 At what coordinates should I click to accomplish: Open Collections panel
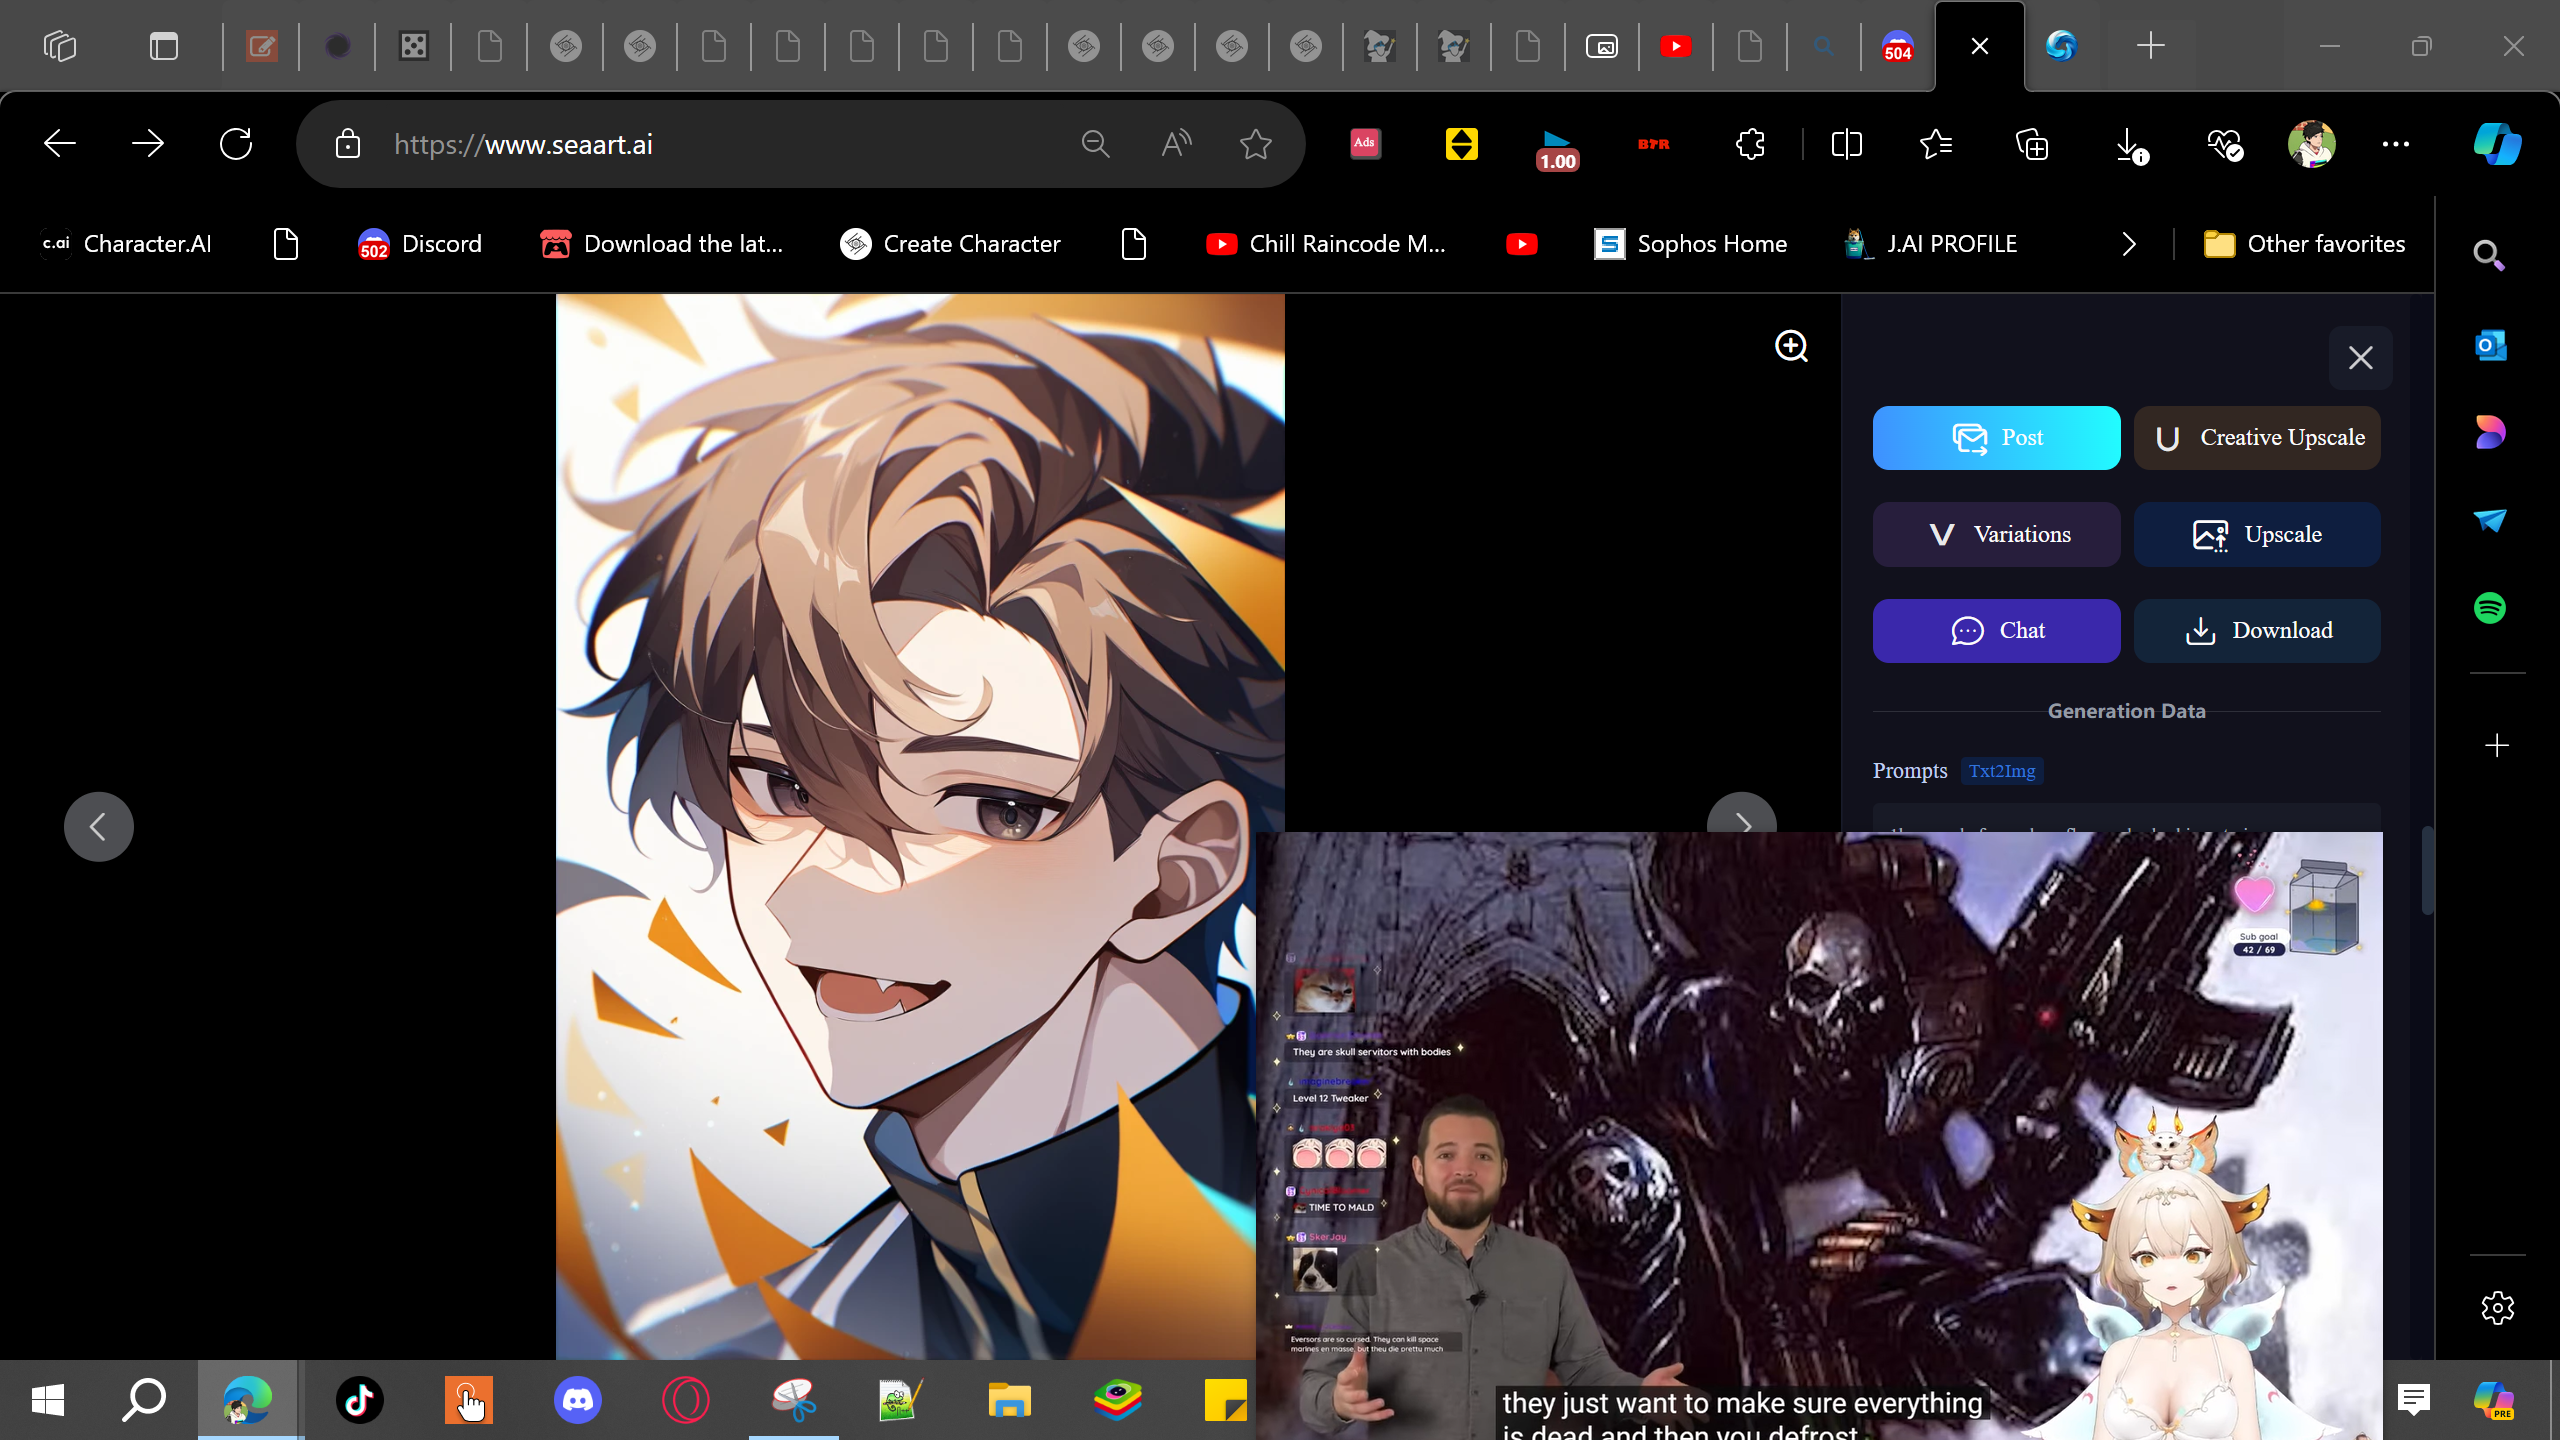[2032, 144]
